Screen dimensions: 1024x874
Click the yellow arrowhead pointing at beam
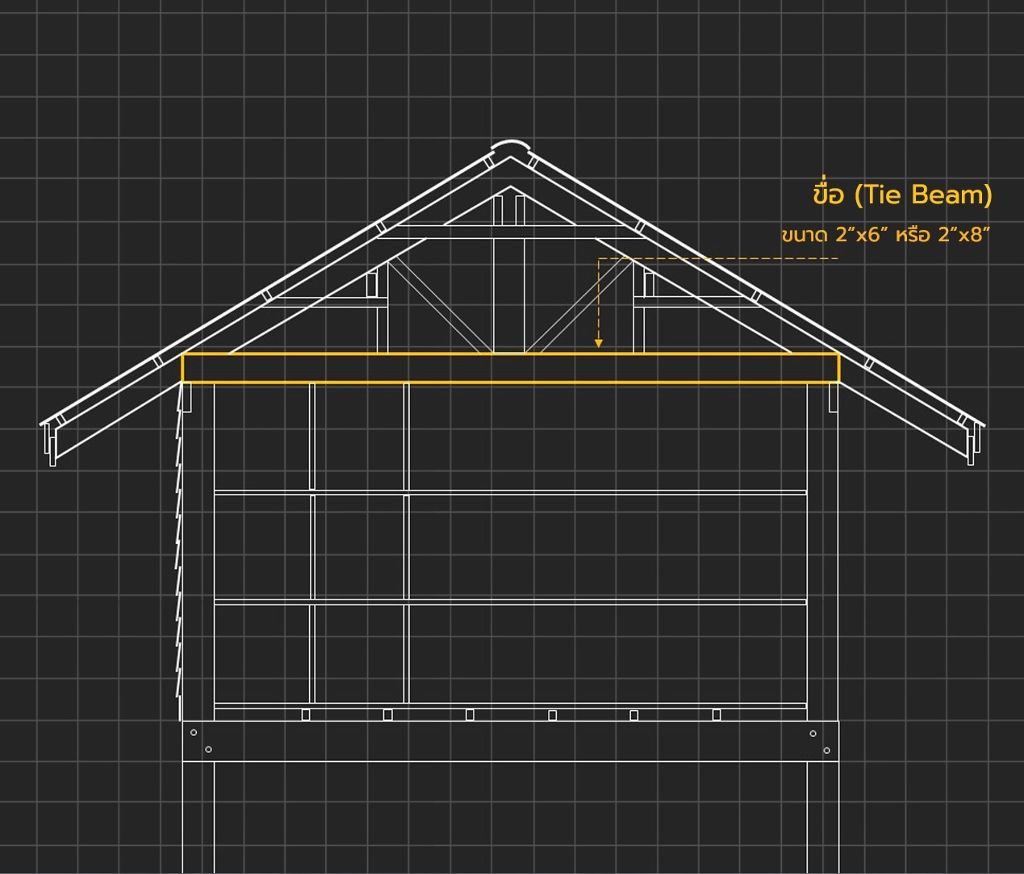pos(598,343)
